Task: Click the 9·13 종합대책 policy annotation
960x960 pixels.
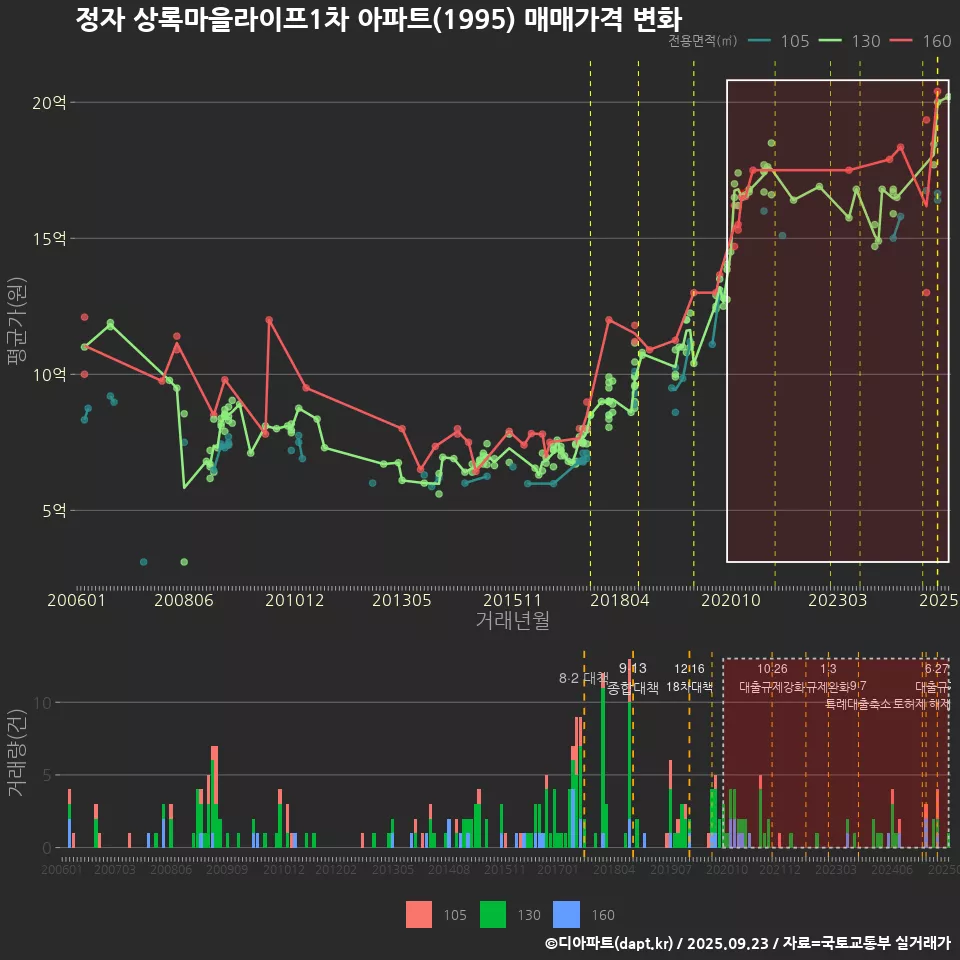Action: (632, 678)
